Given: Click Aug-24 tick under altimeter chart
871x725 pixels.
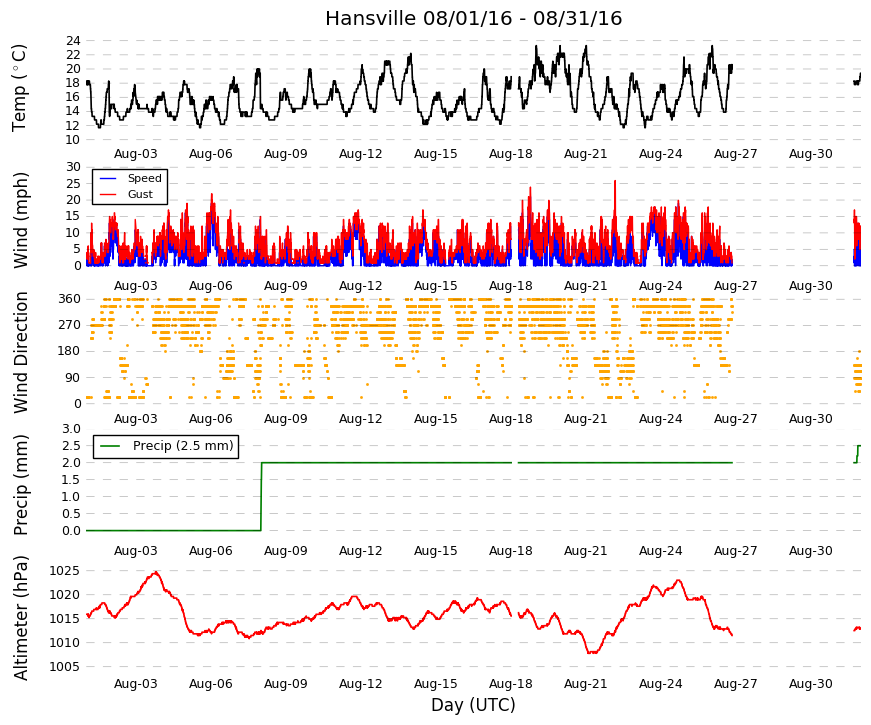Looking at the screenshot, I should (x=660, y=684).
